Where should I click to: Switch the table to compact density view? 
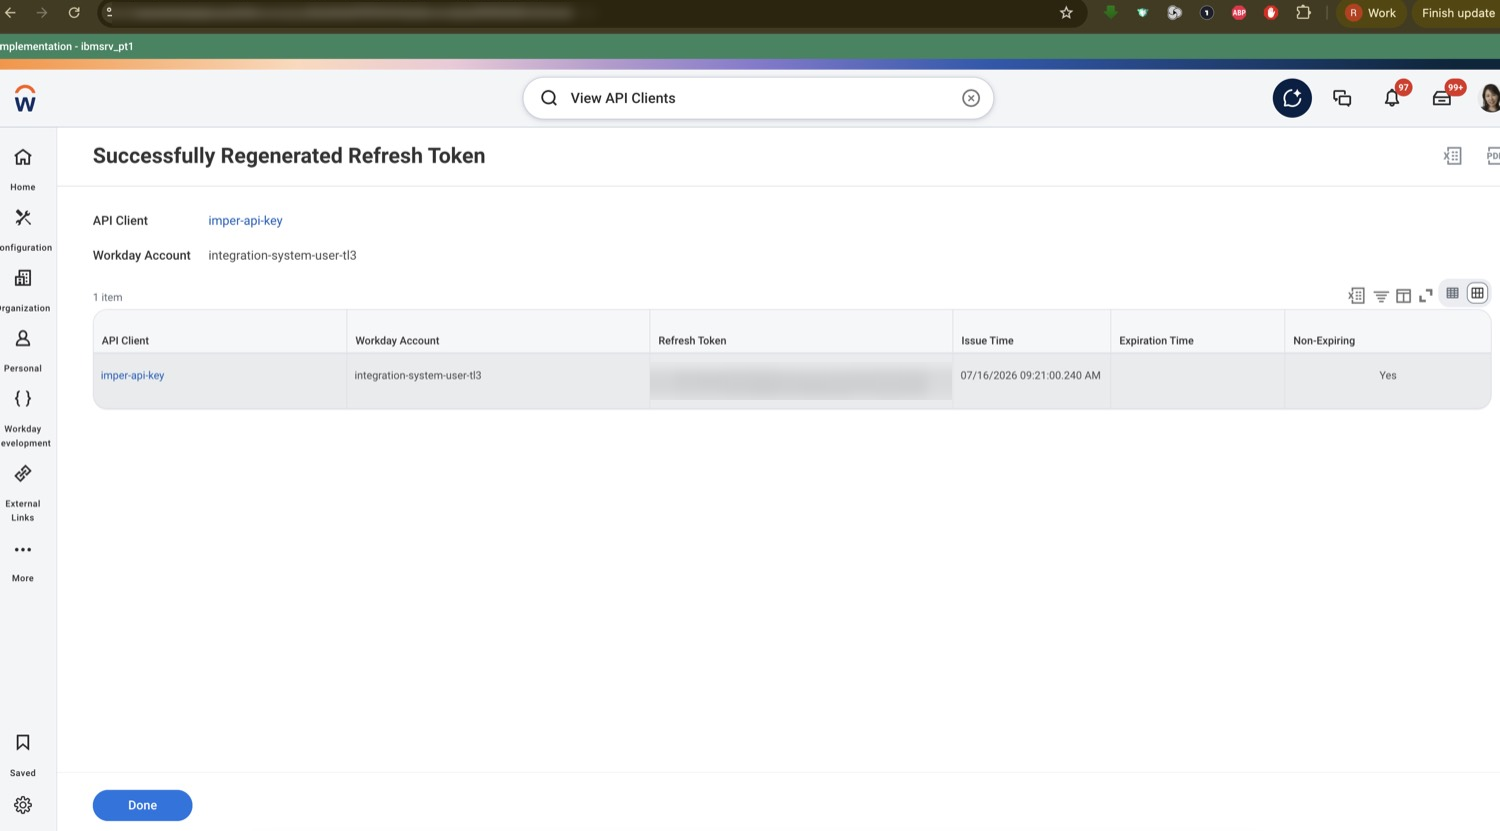1453,293
